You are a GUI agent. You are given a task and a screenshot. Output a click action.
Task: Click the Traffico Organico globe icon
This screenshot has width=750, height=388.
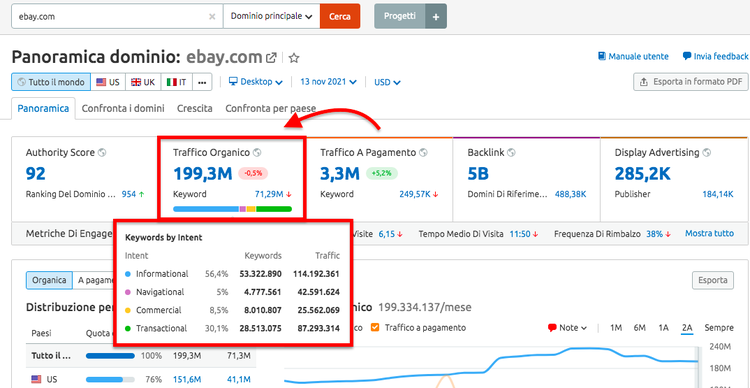click(257, 153)
